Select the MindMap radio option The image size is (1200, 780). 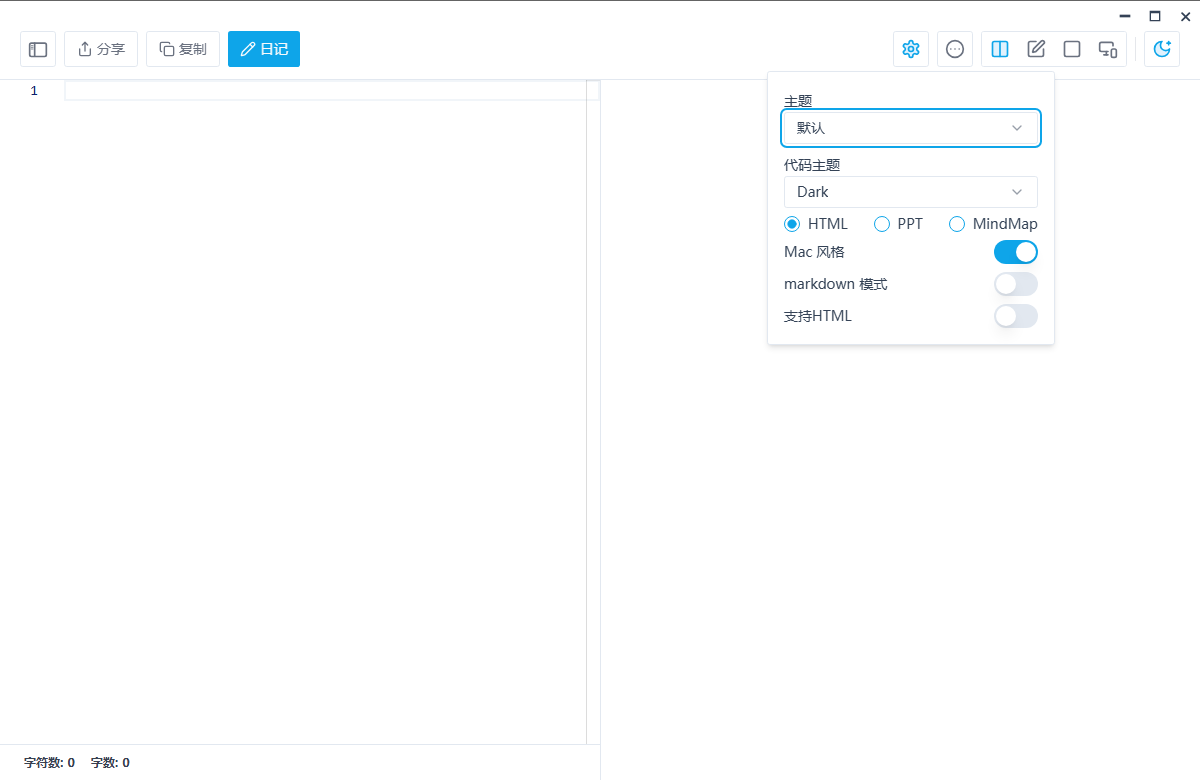click(x=957, y=224)
